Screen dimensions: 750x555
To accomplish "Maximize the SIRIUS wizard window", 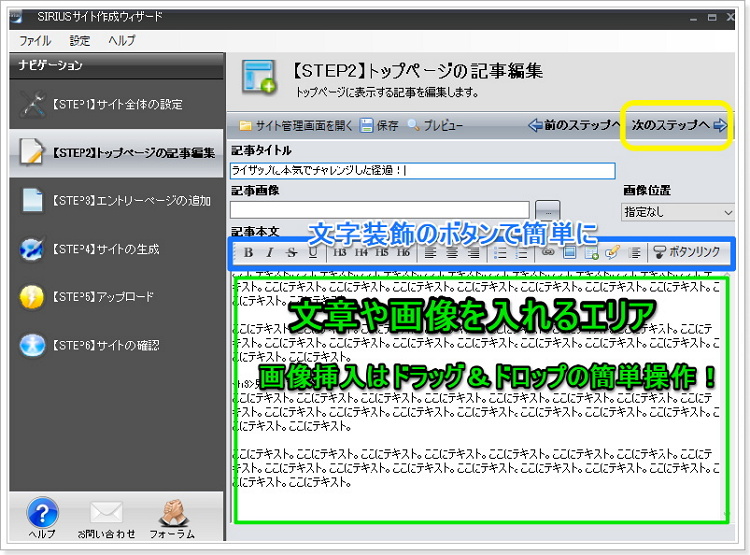I will pos(712,18).
